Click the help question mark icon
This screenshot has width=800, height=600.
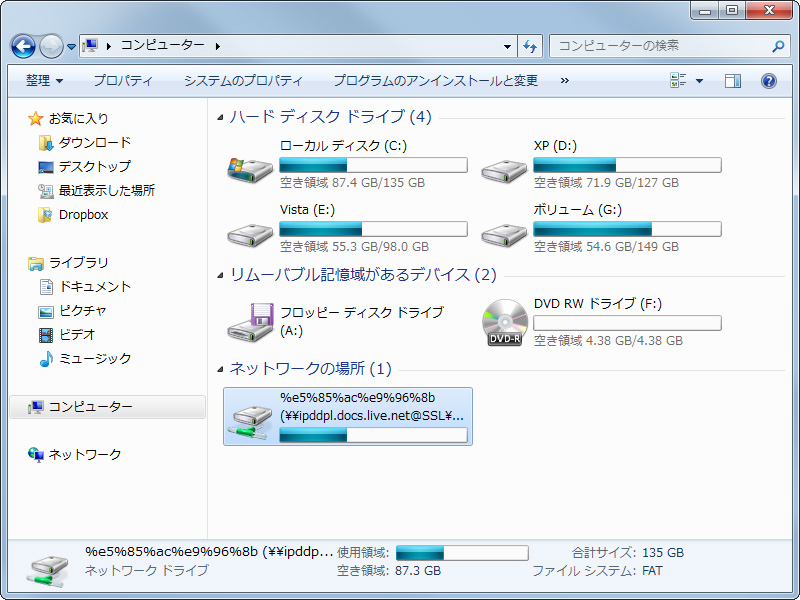coord(767,80)
